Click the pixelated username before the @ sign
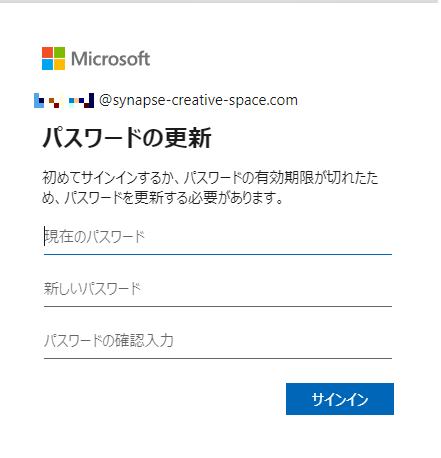Viewport: 441px width, 458px height. 64,100
